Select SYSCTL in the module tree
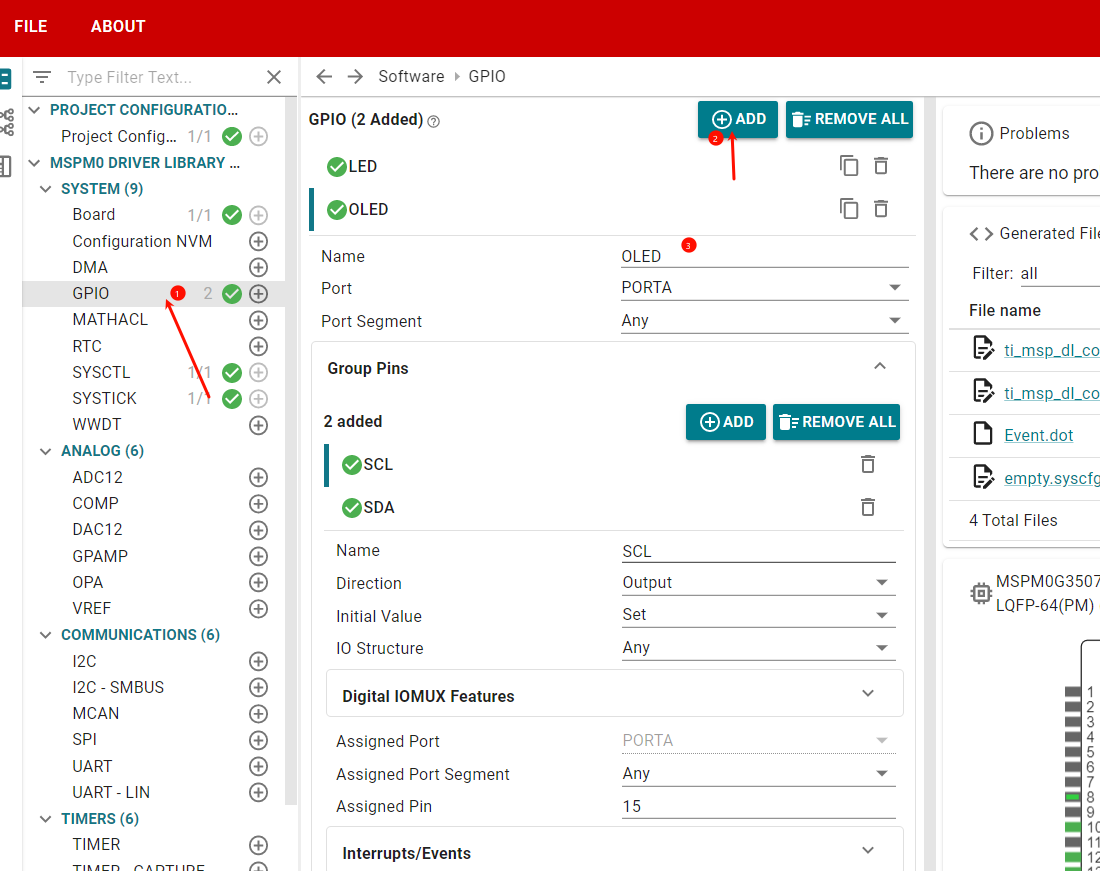 coord(101,372)
